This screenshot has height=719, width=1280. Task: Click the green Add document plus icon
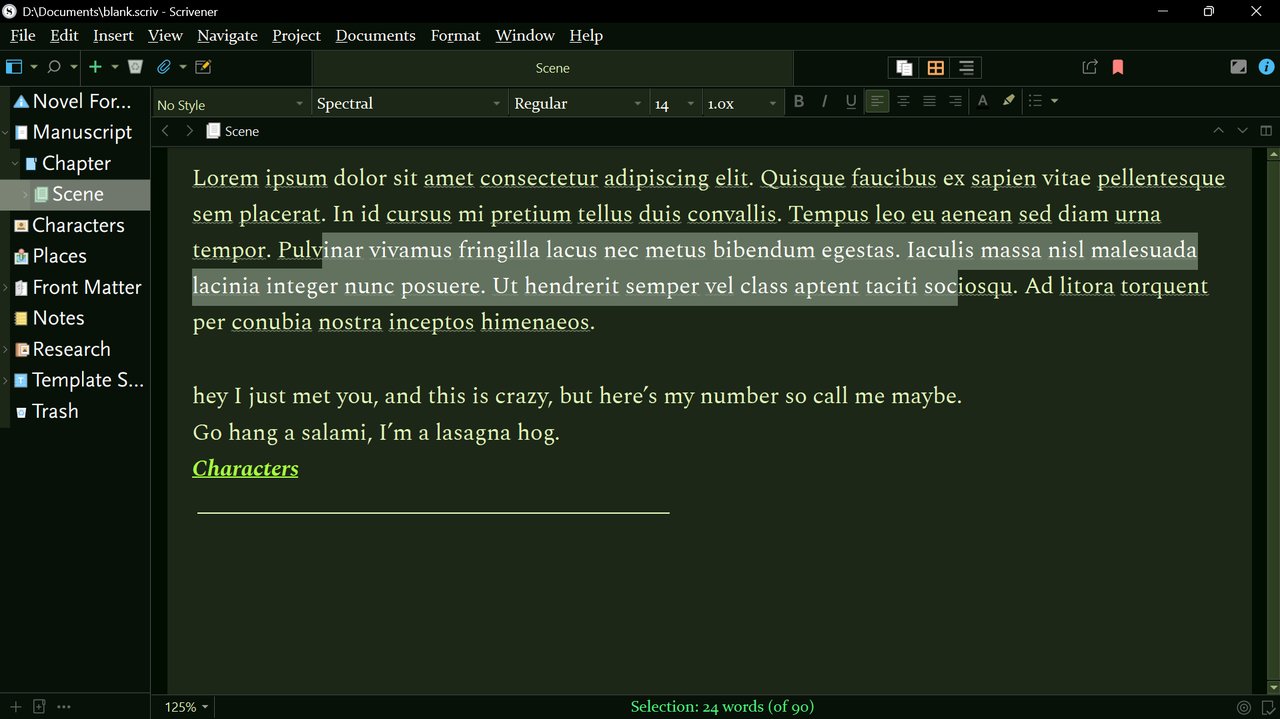click(x=95, y=67)
